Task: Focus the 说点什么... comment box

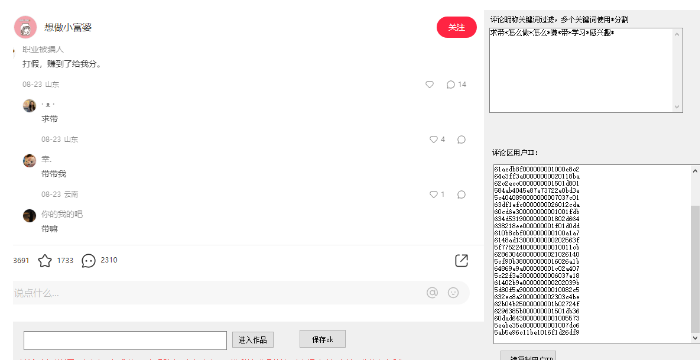Action: click(241, 293)
